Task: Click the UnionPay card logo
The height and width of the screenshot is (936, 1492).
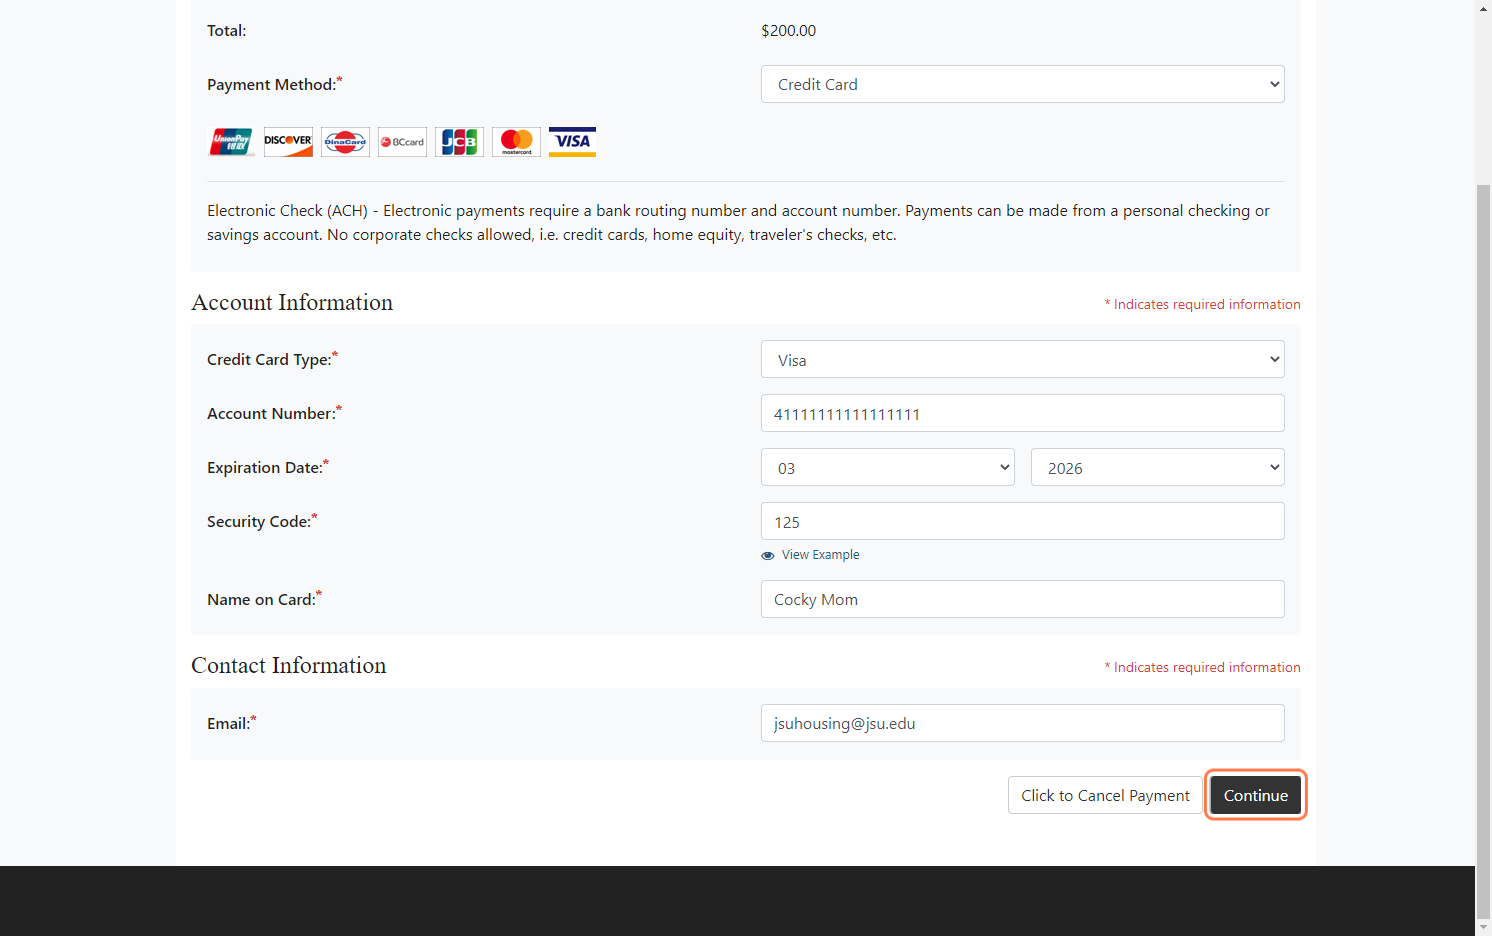Action: pos(231,142)
